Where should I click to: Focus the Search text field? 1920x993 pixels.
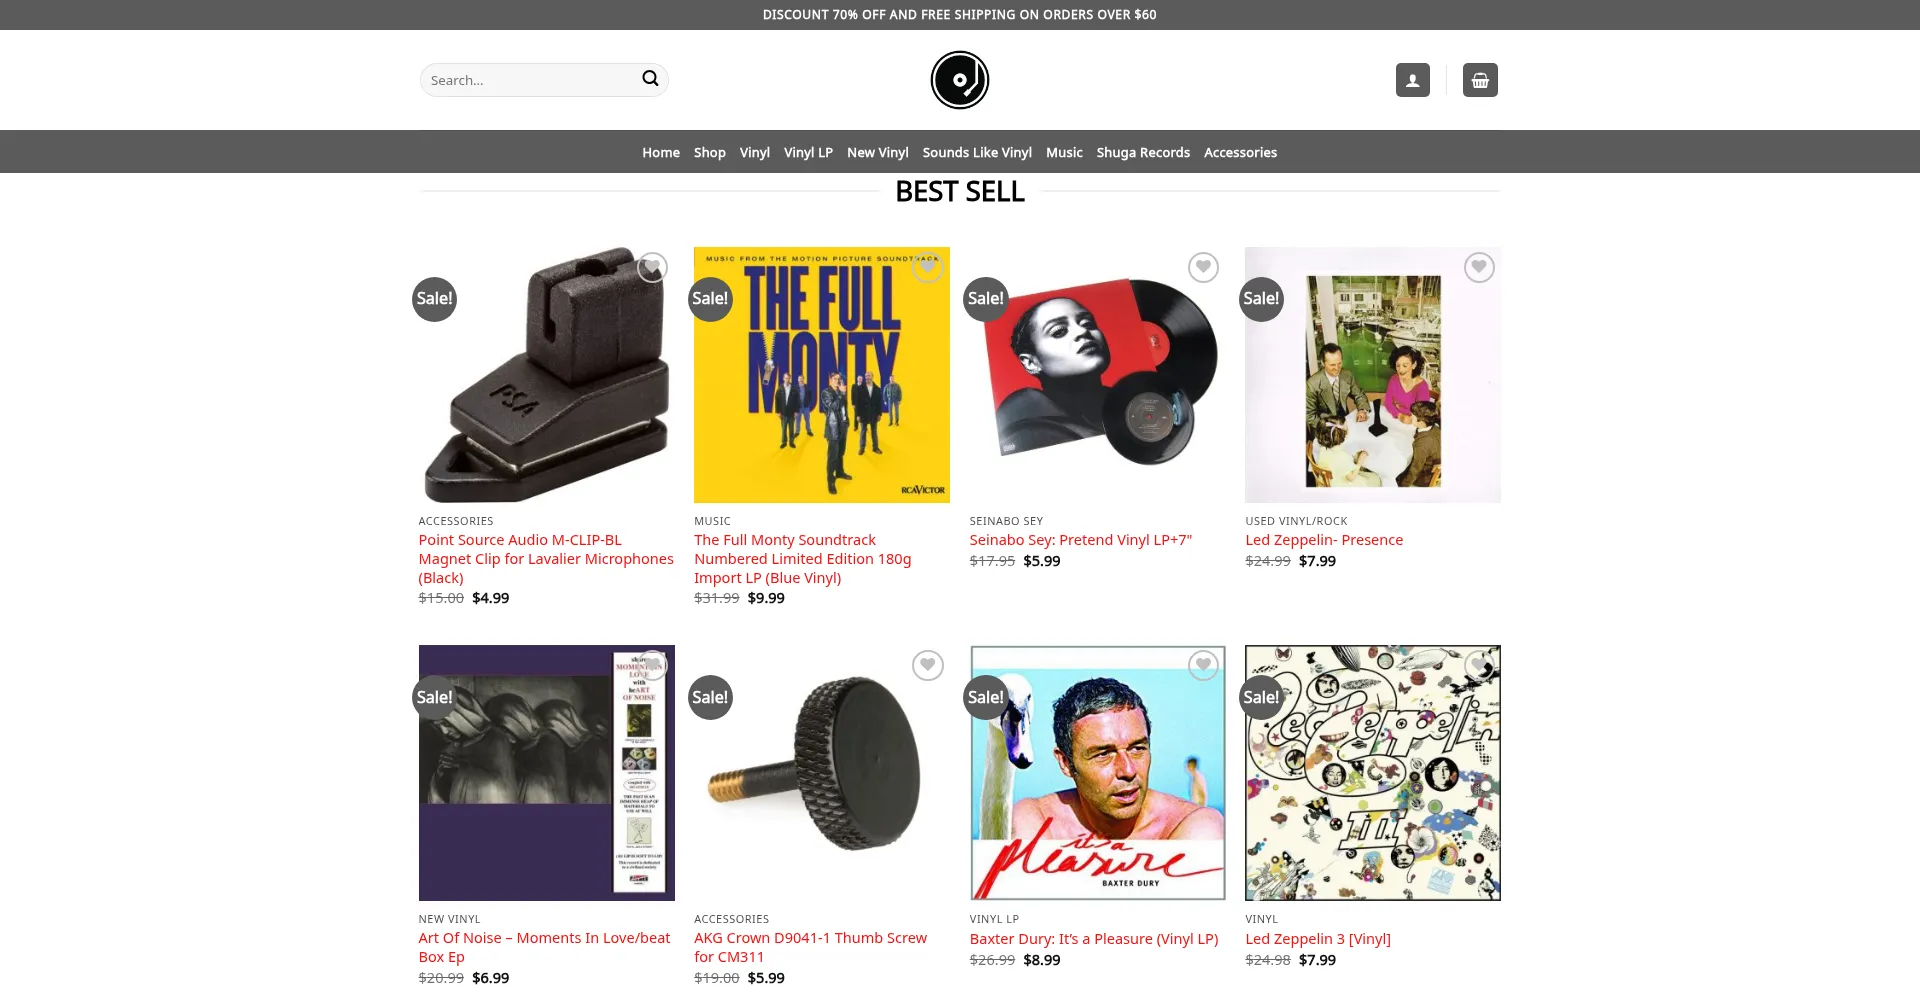point(530,80)
